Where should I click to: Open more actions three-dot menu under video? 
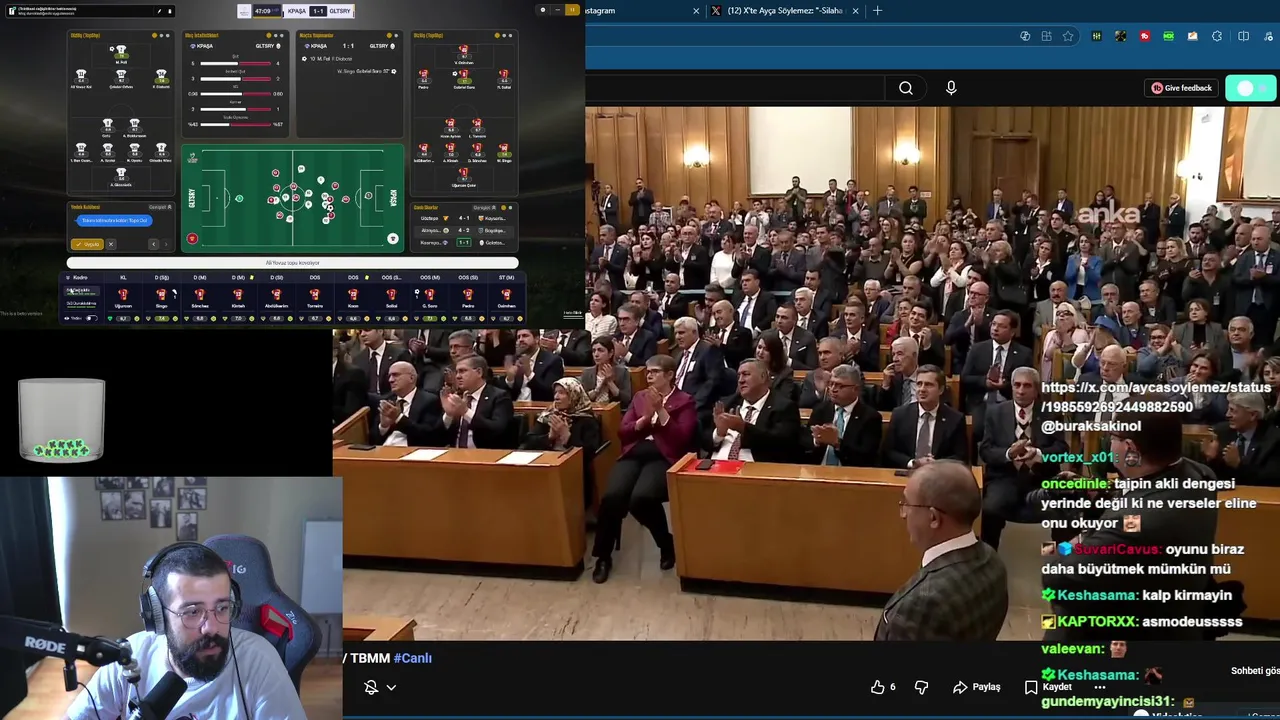[1100, 688]
